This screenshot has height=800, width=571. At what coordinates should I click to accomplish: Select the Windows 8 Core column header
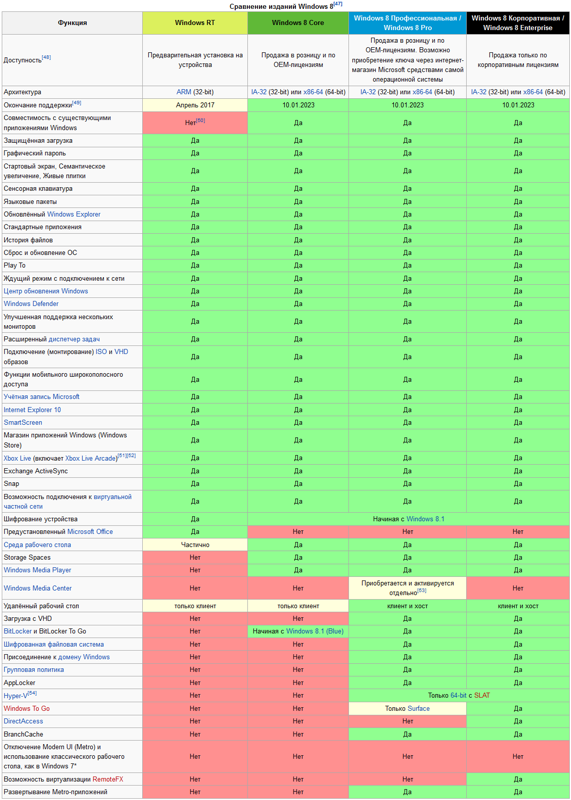pos(298,23)
